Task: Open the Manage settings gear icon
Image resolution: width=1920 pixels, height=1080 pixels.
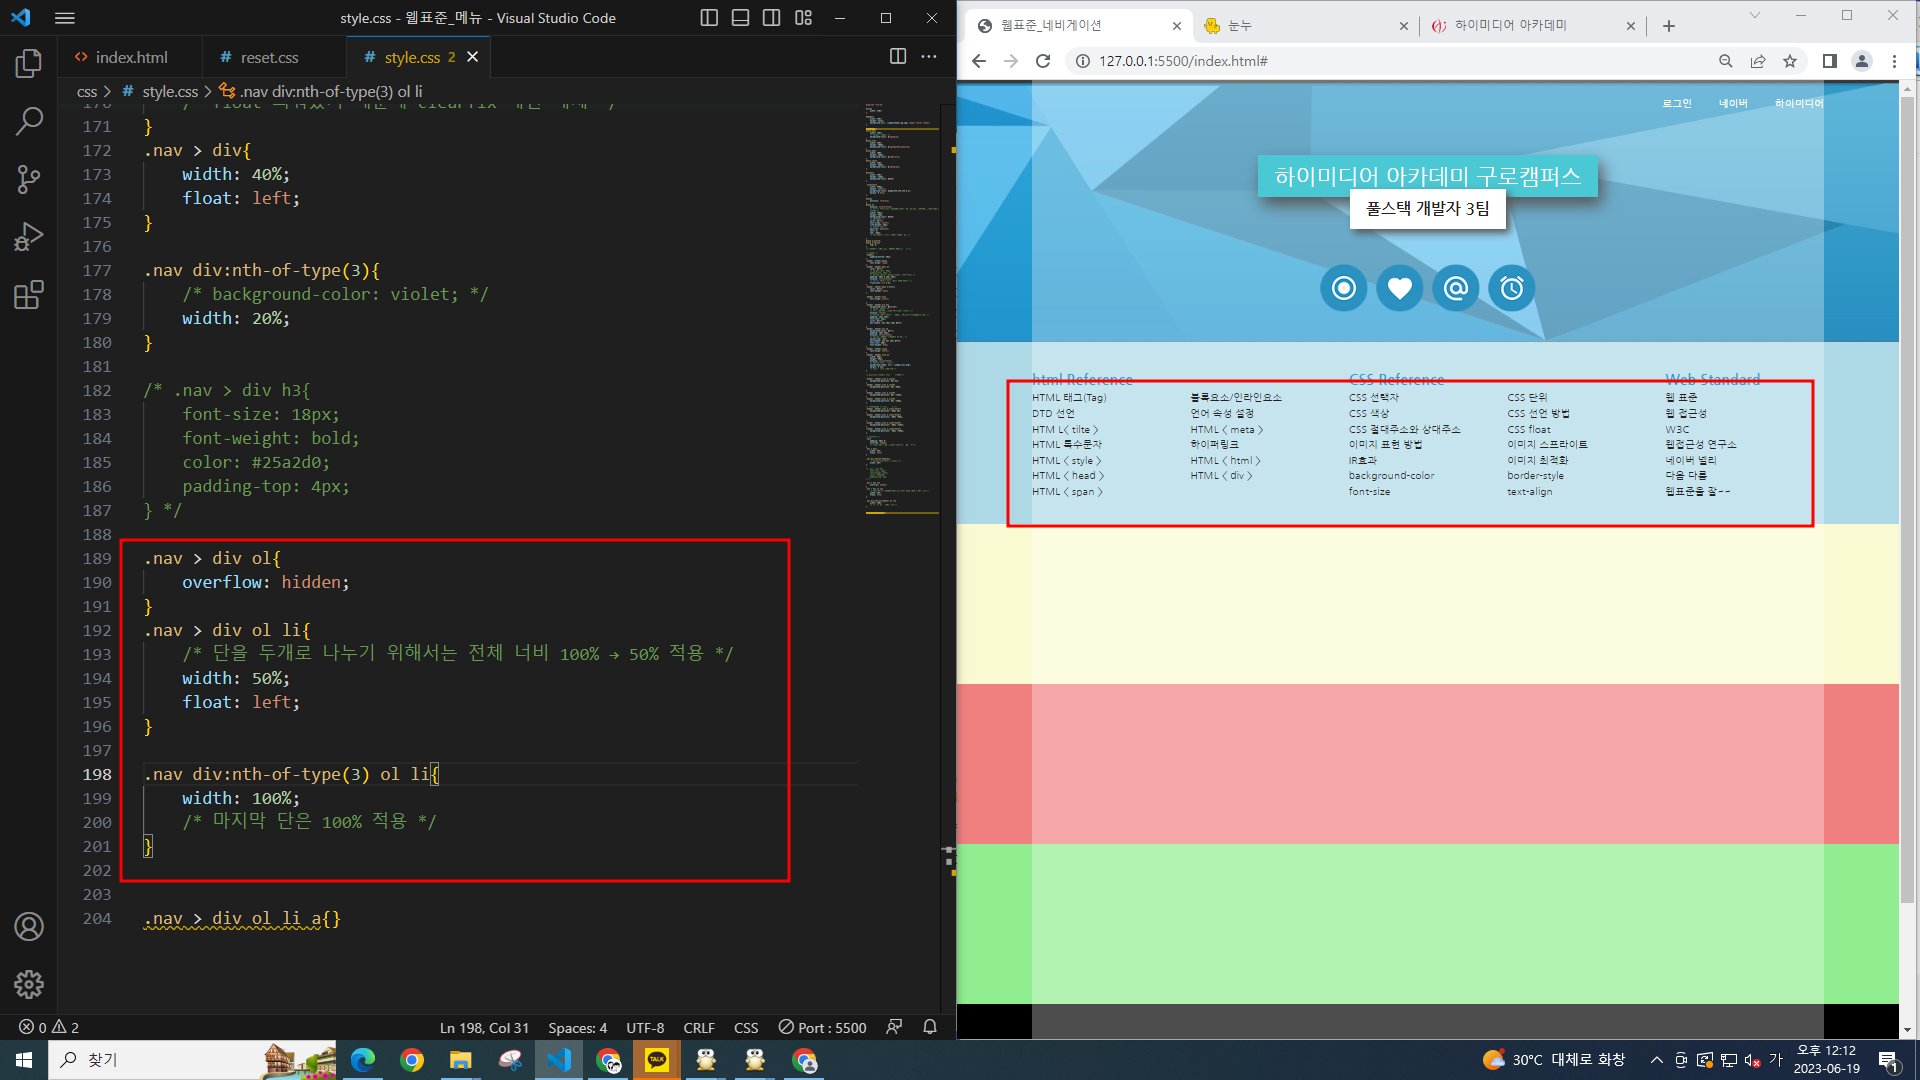Action: coord(29,984)
